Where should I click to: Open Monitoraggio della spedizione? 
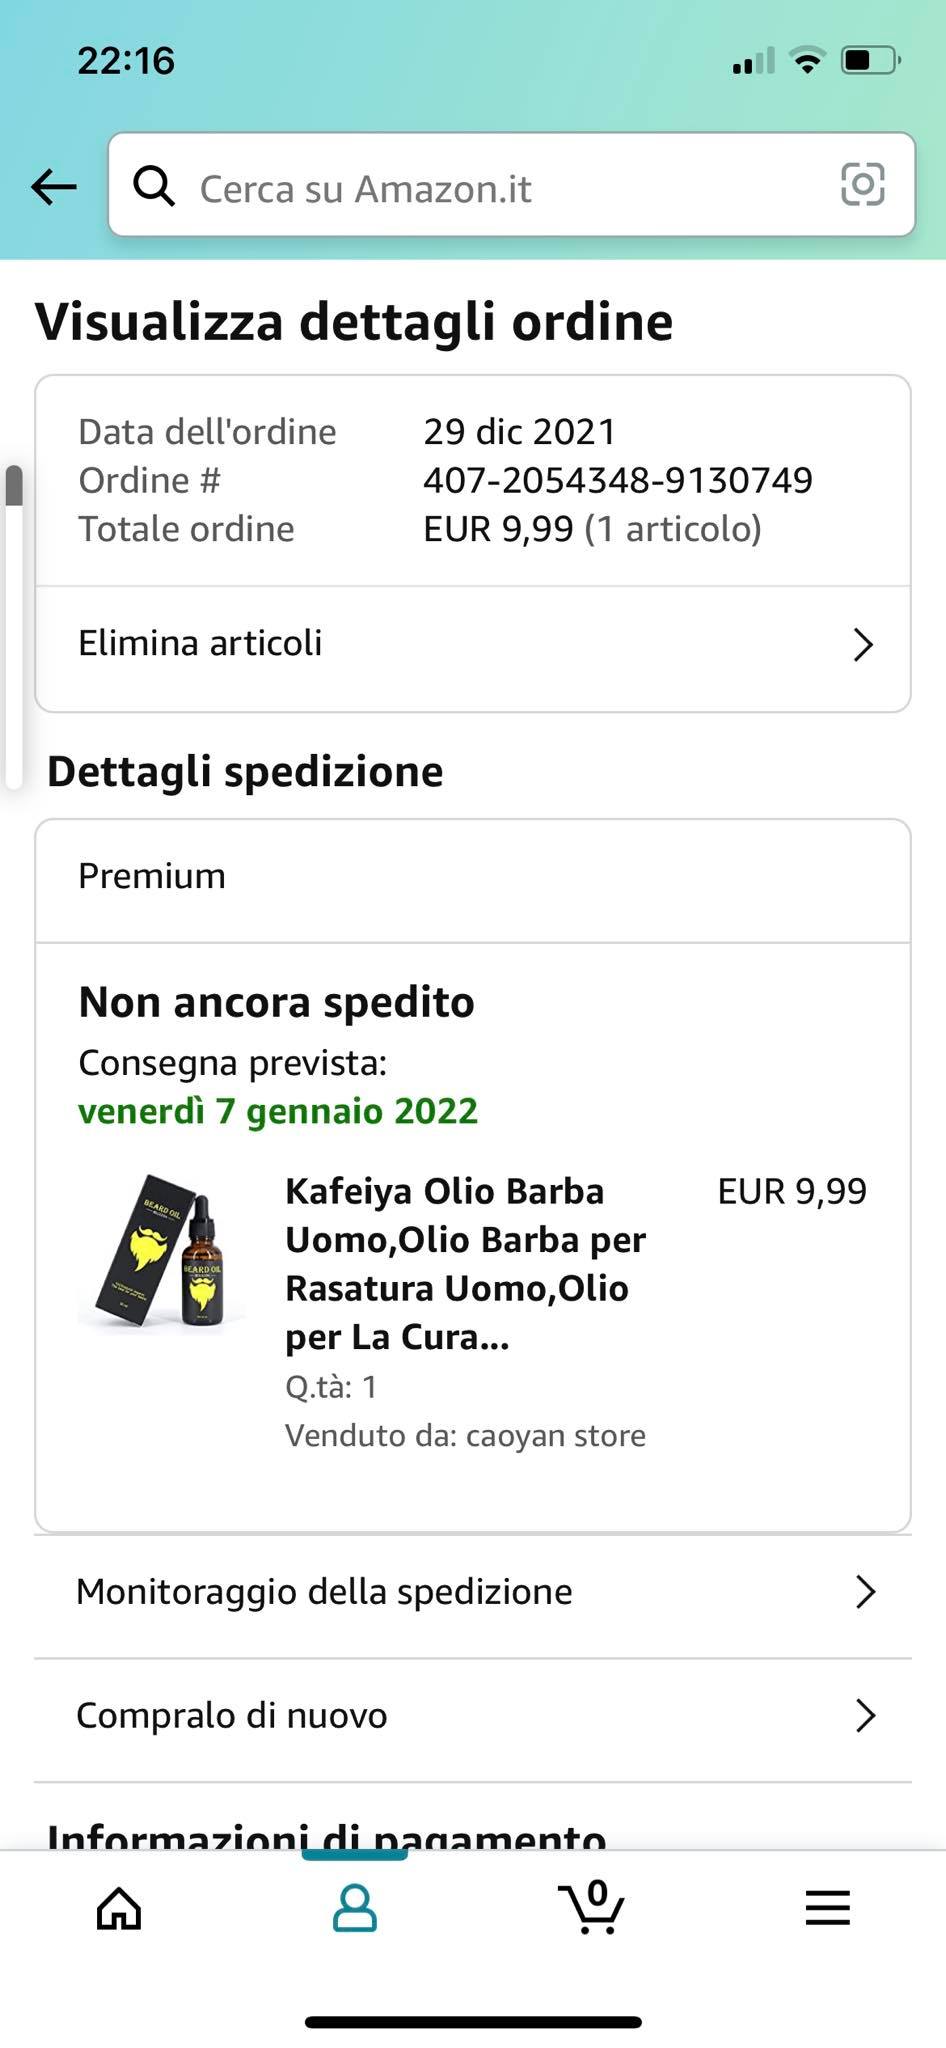coord(324,1592)
